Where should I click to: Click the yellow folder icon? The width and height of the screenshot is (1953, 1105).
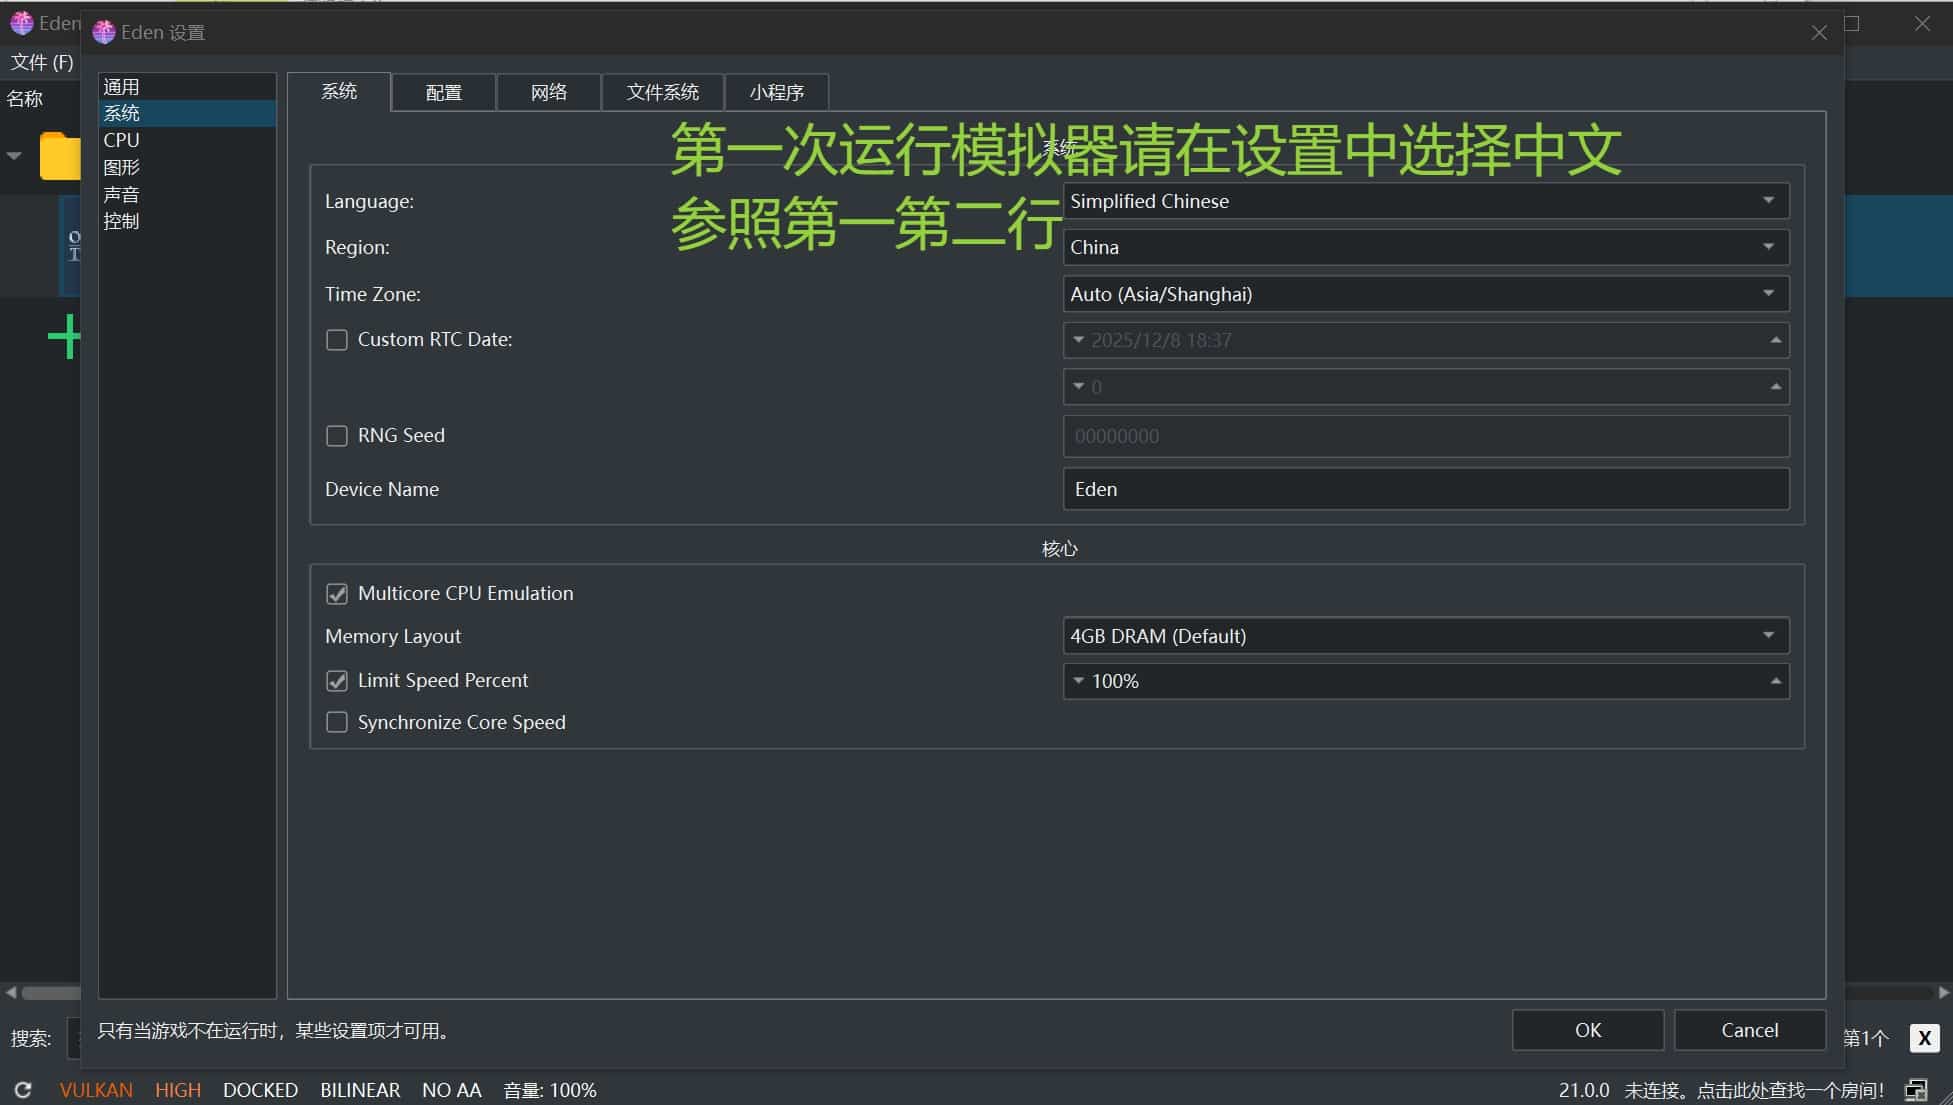pos(59,157)
